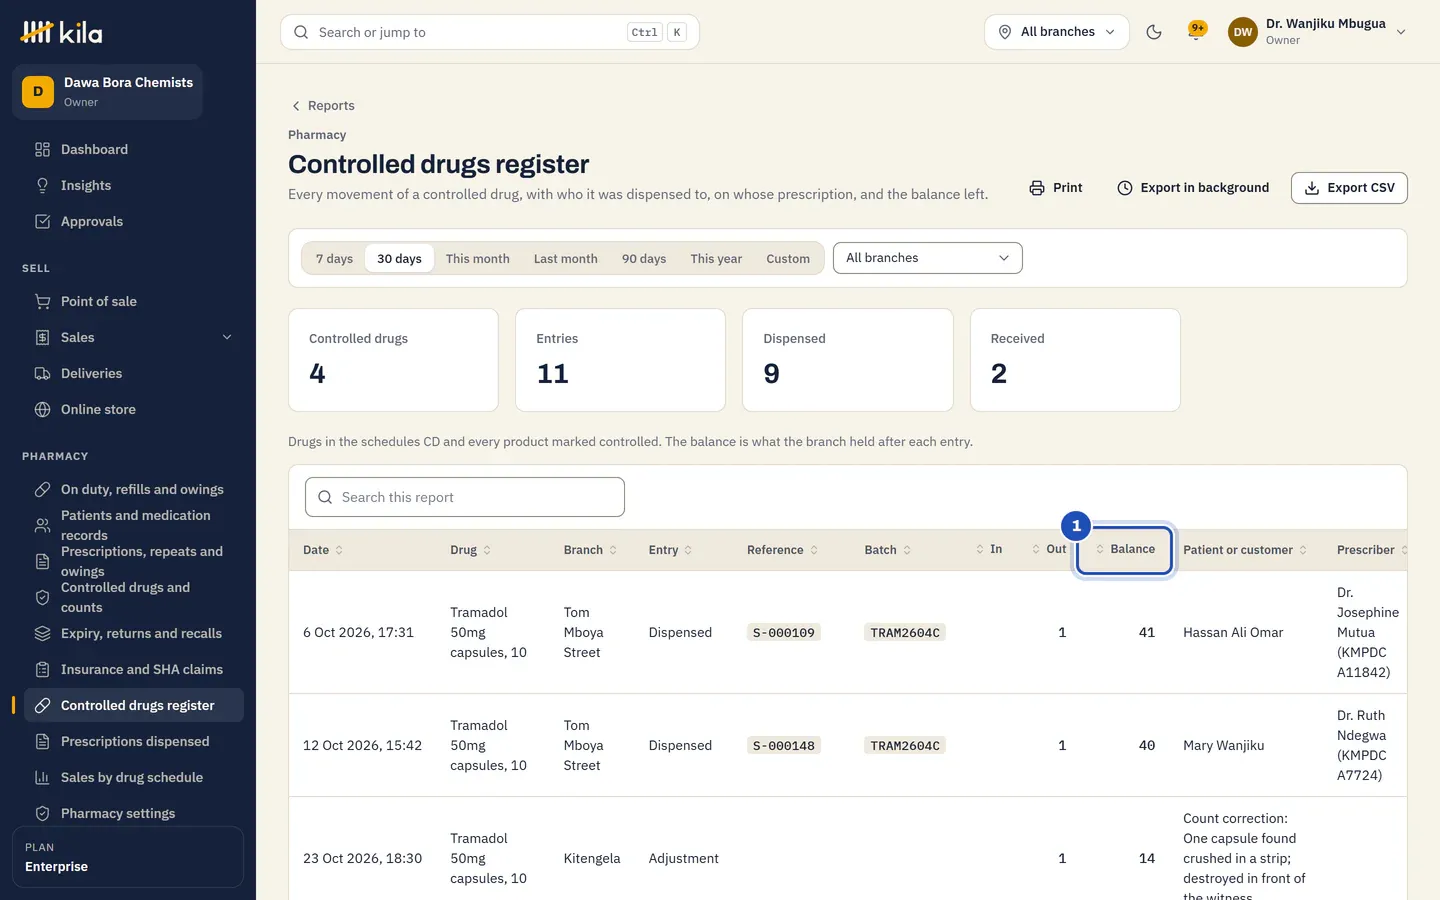The image size is (1440, 900).
Task: Open the All branches filter dropdown
Action: click(927, 258)
